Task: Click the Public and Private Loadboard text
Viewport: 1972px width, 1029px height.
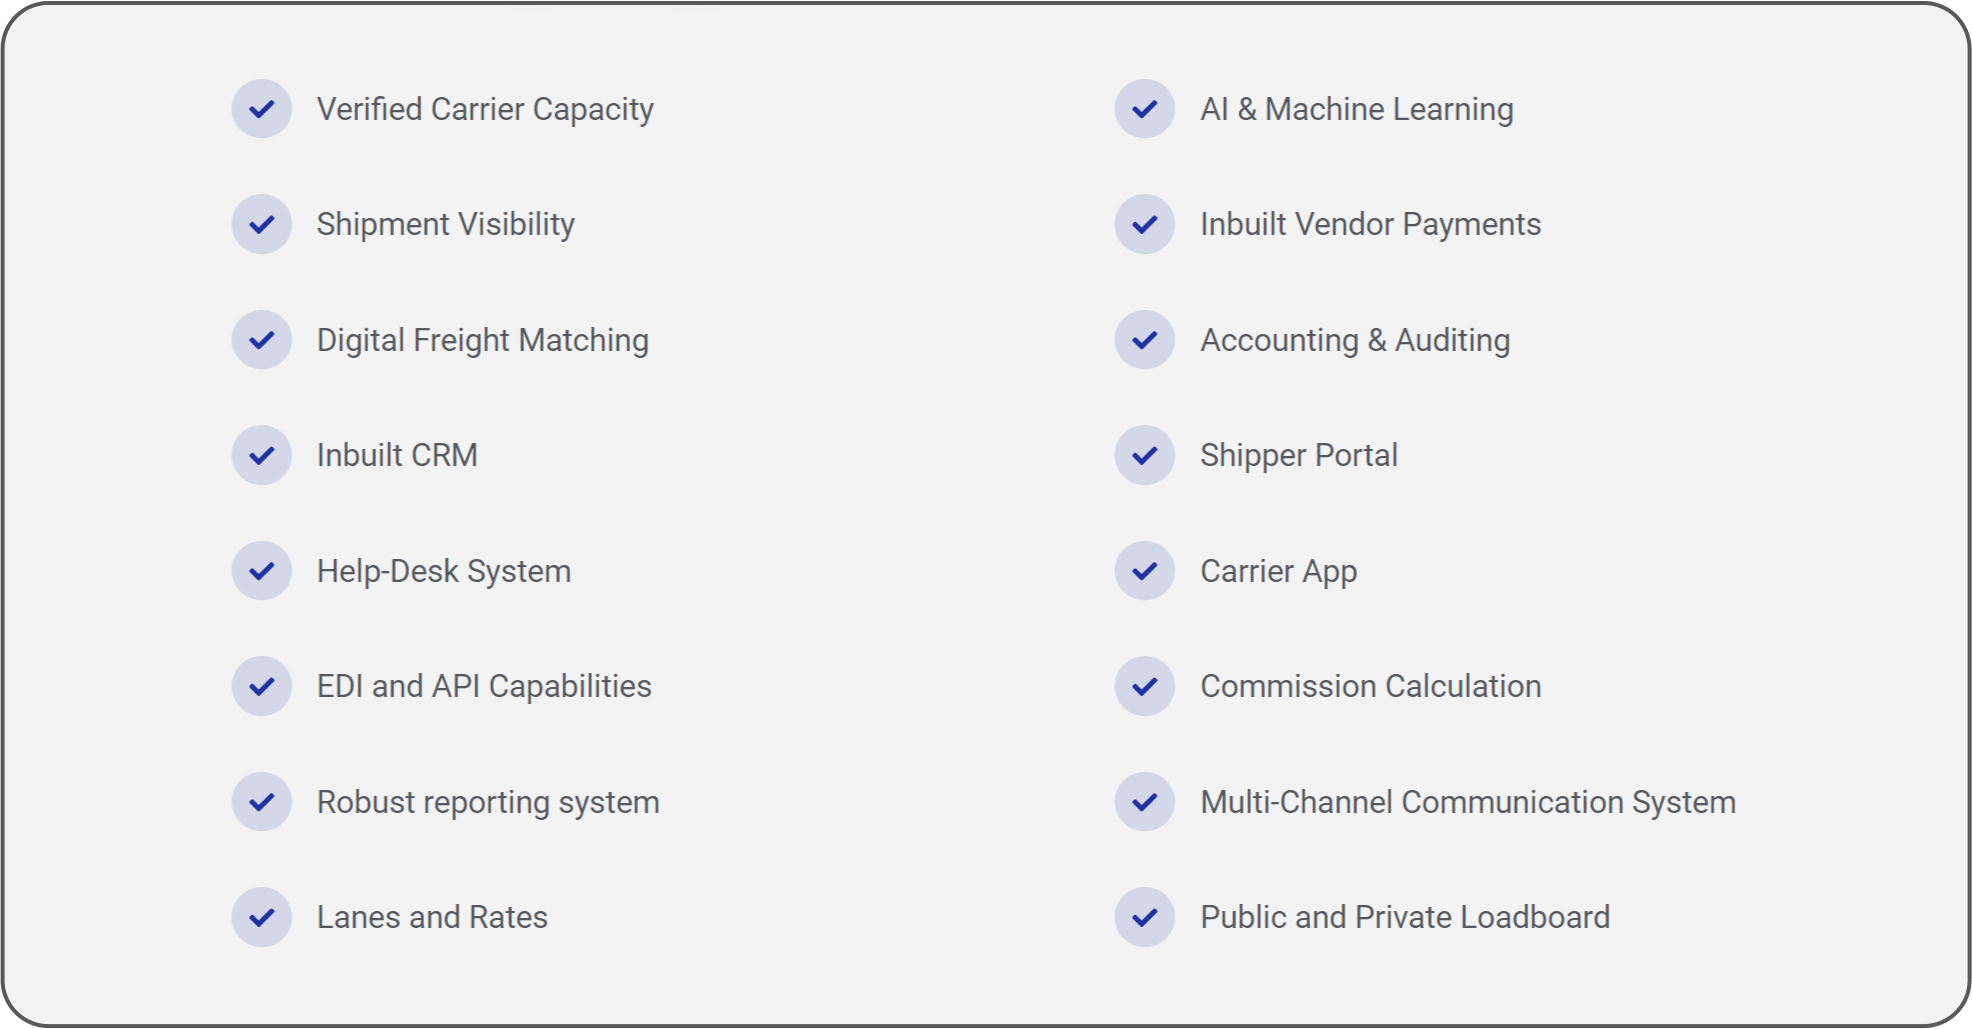Action: [x=1405, y=917]
